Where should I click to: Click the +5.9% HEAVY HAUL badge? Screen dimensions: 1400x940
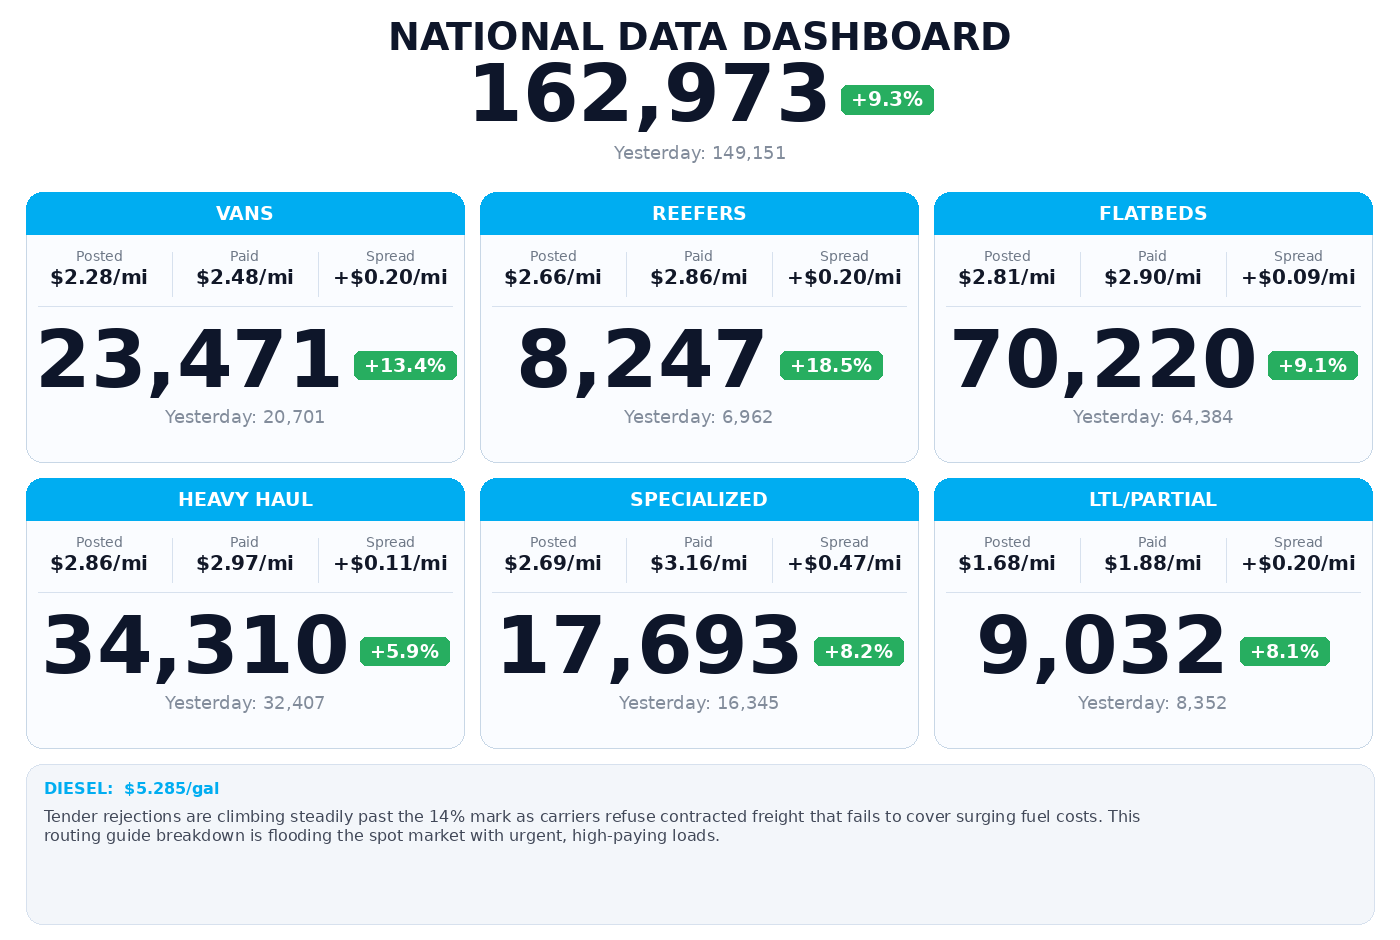404,651
